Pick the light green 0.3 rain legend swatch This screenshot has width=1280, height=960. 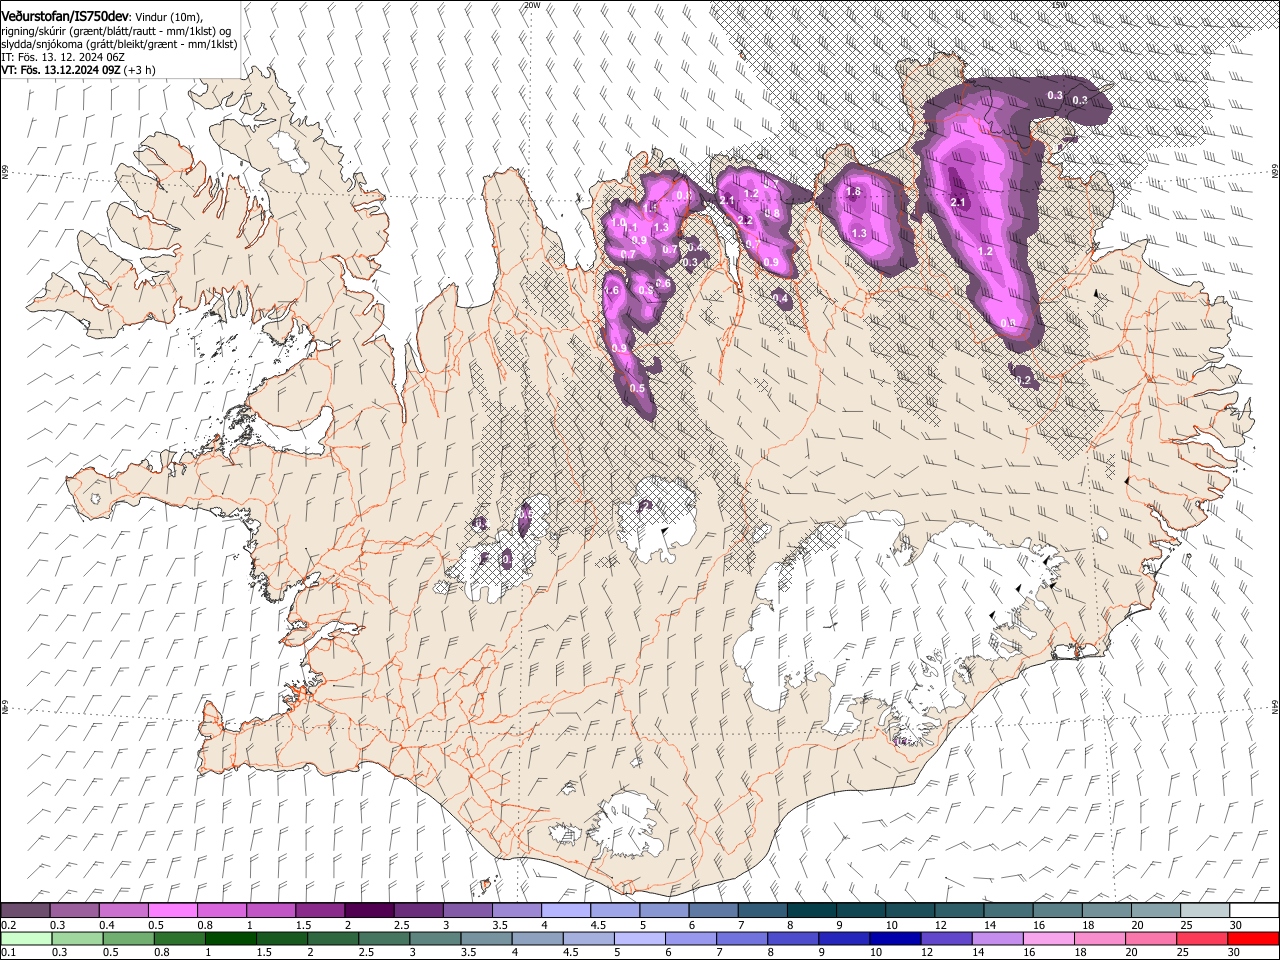[x=77, y=938]
